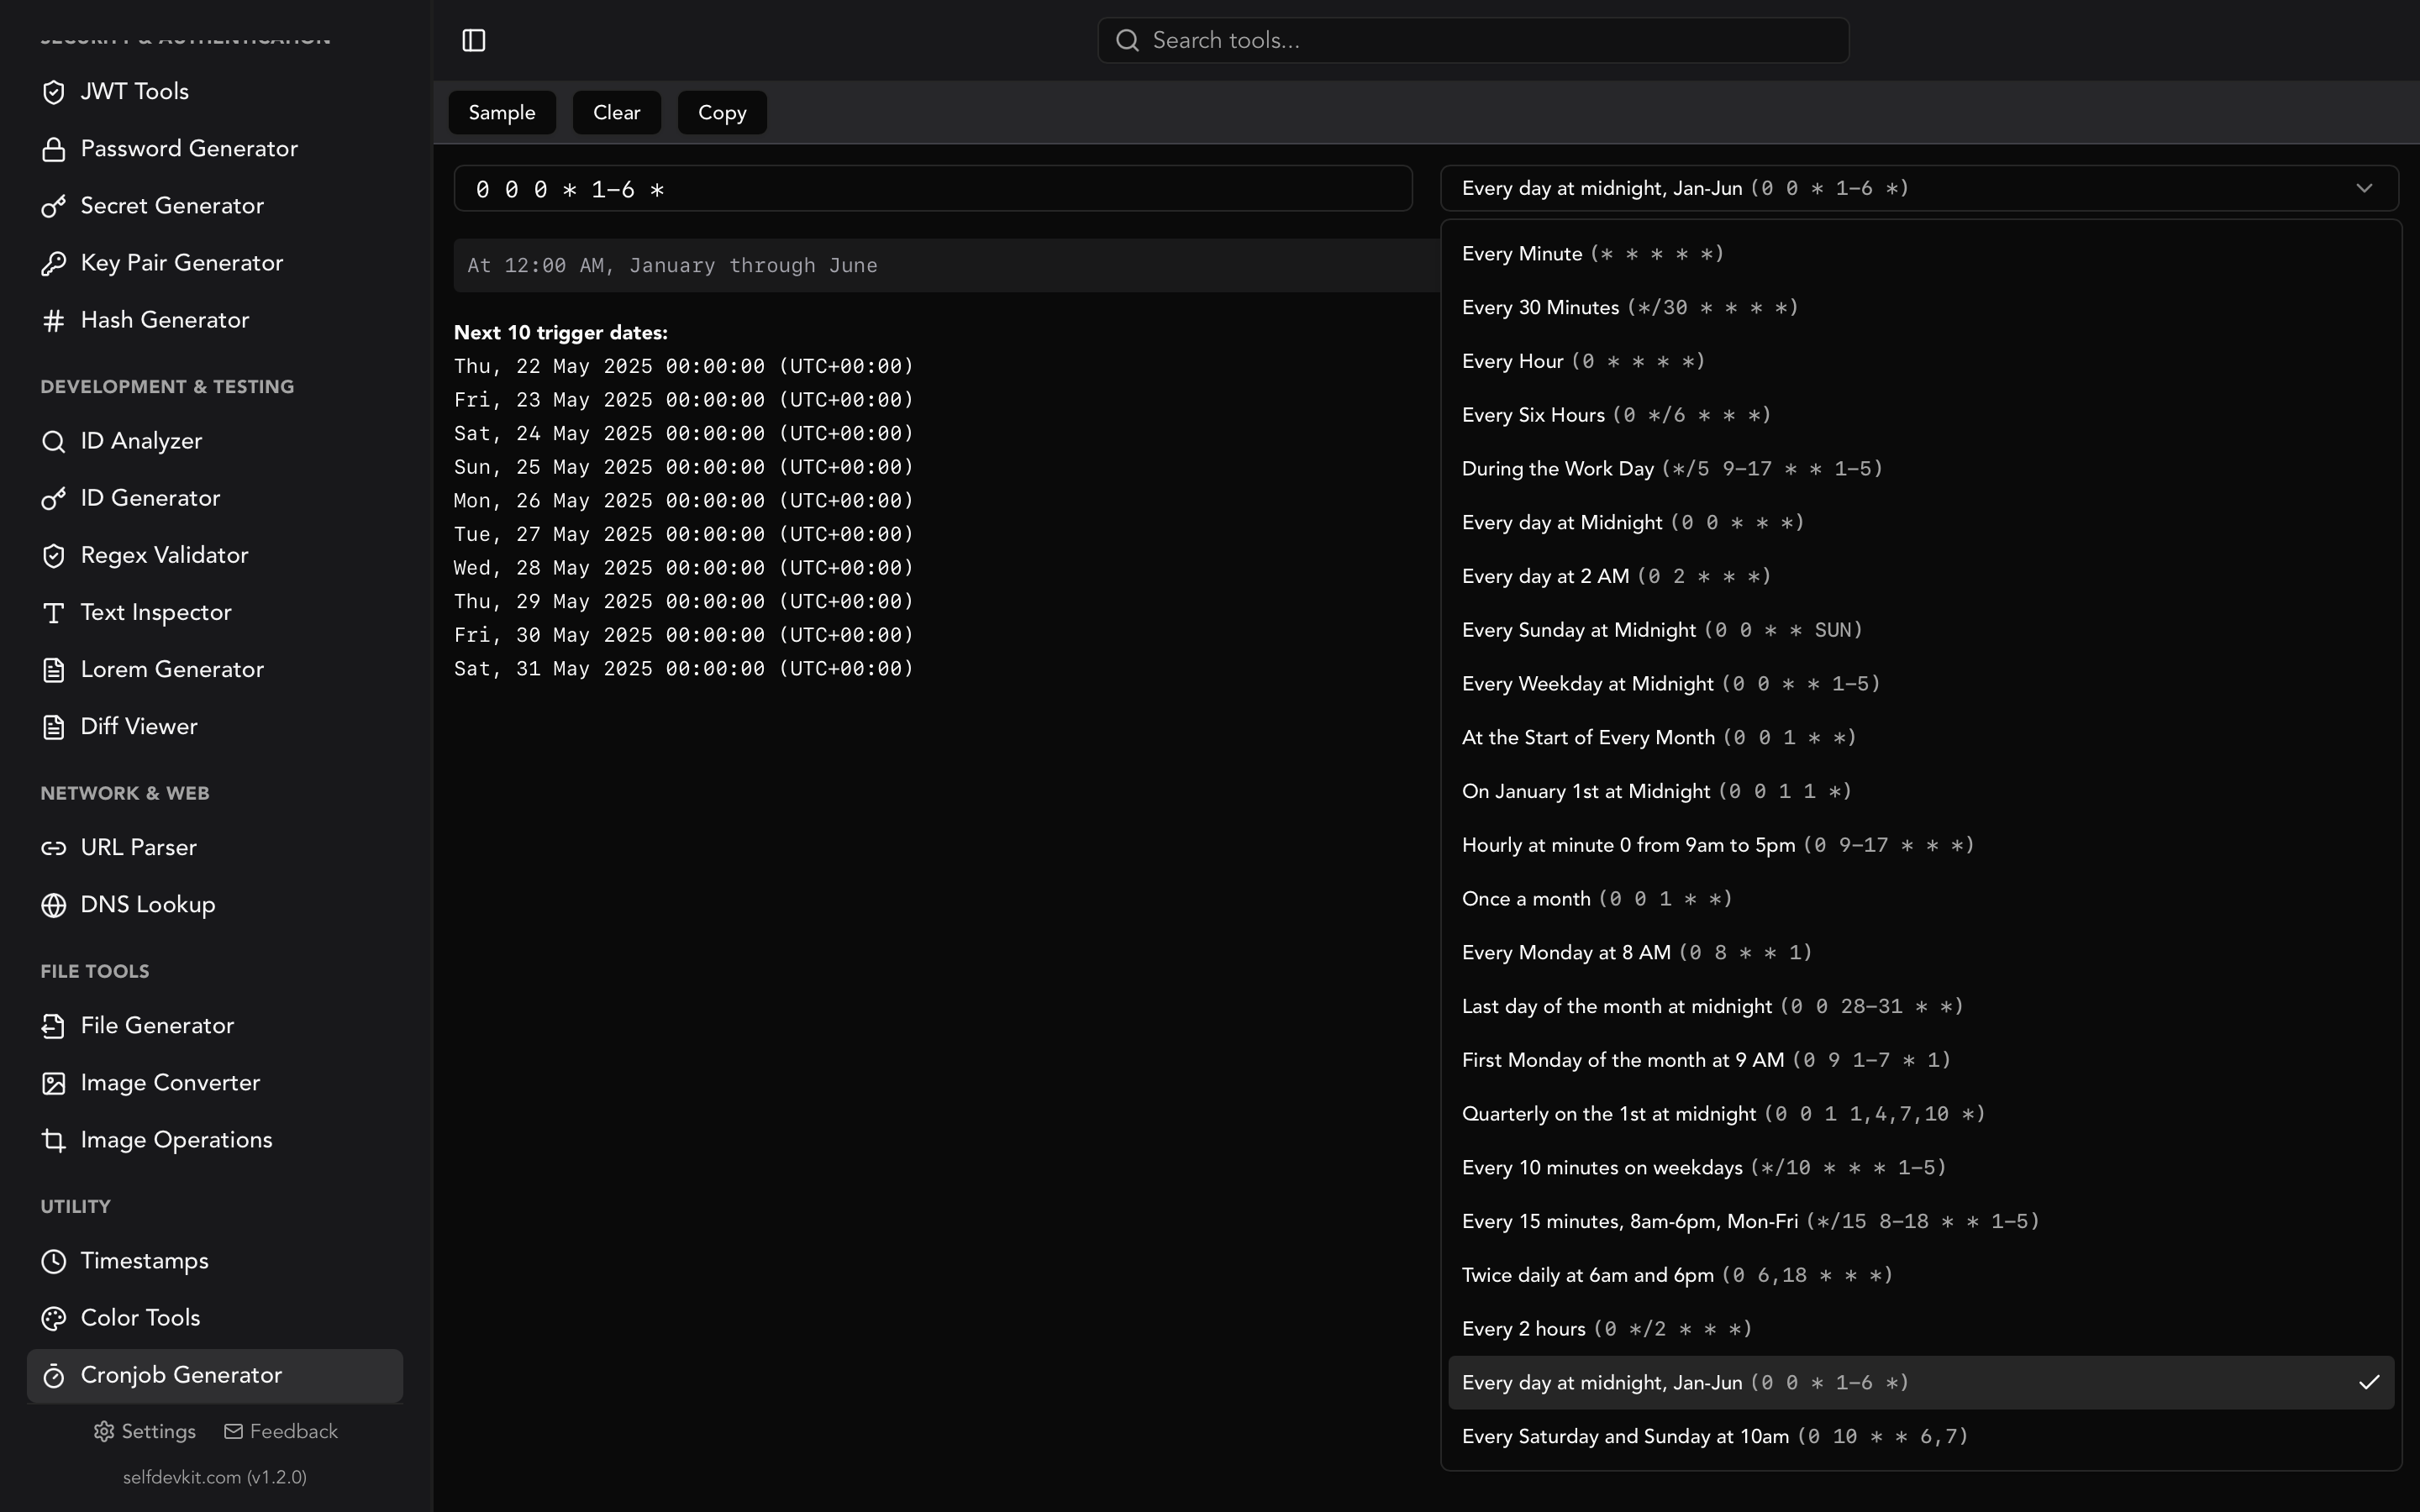Click the Copy button to copy the cron expression
This screenshot has height=1512, width=2420.
click(x=721, y=112)
